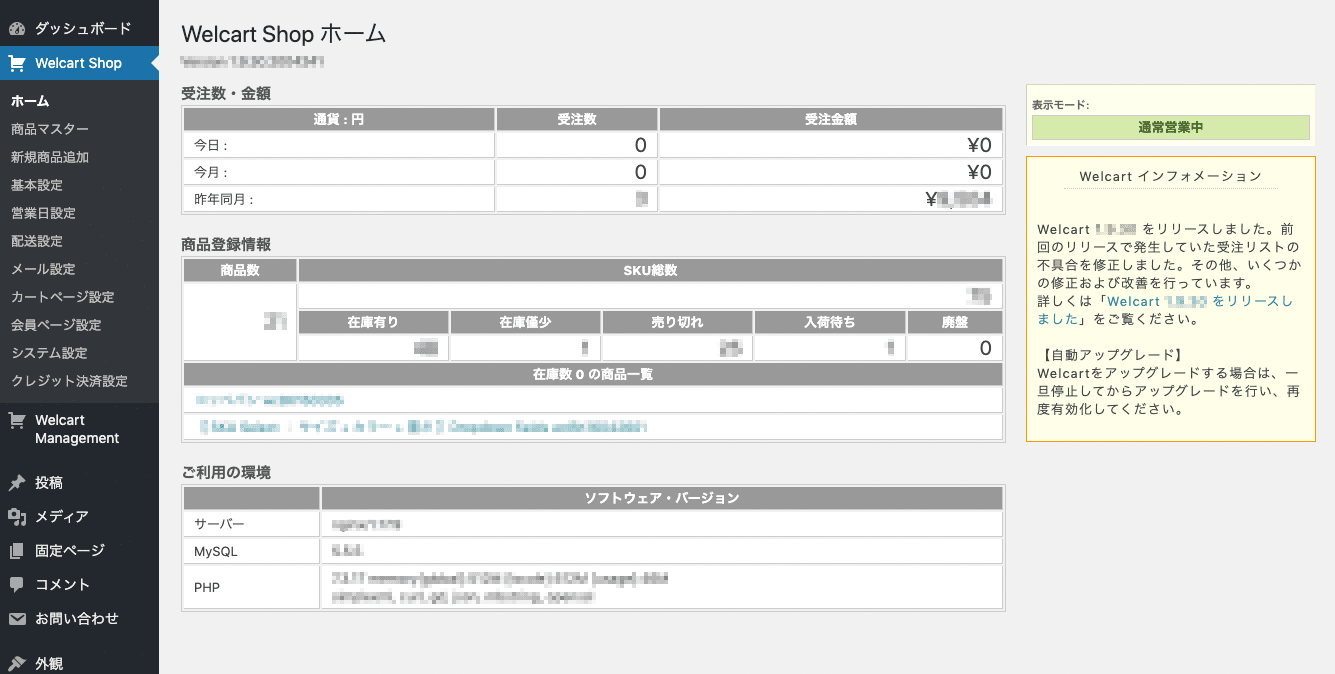Click the 入荷待ち header cell
This screenshot has height=674, width=1335.
[x=829, y=322]
